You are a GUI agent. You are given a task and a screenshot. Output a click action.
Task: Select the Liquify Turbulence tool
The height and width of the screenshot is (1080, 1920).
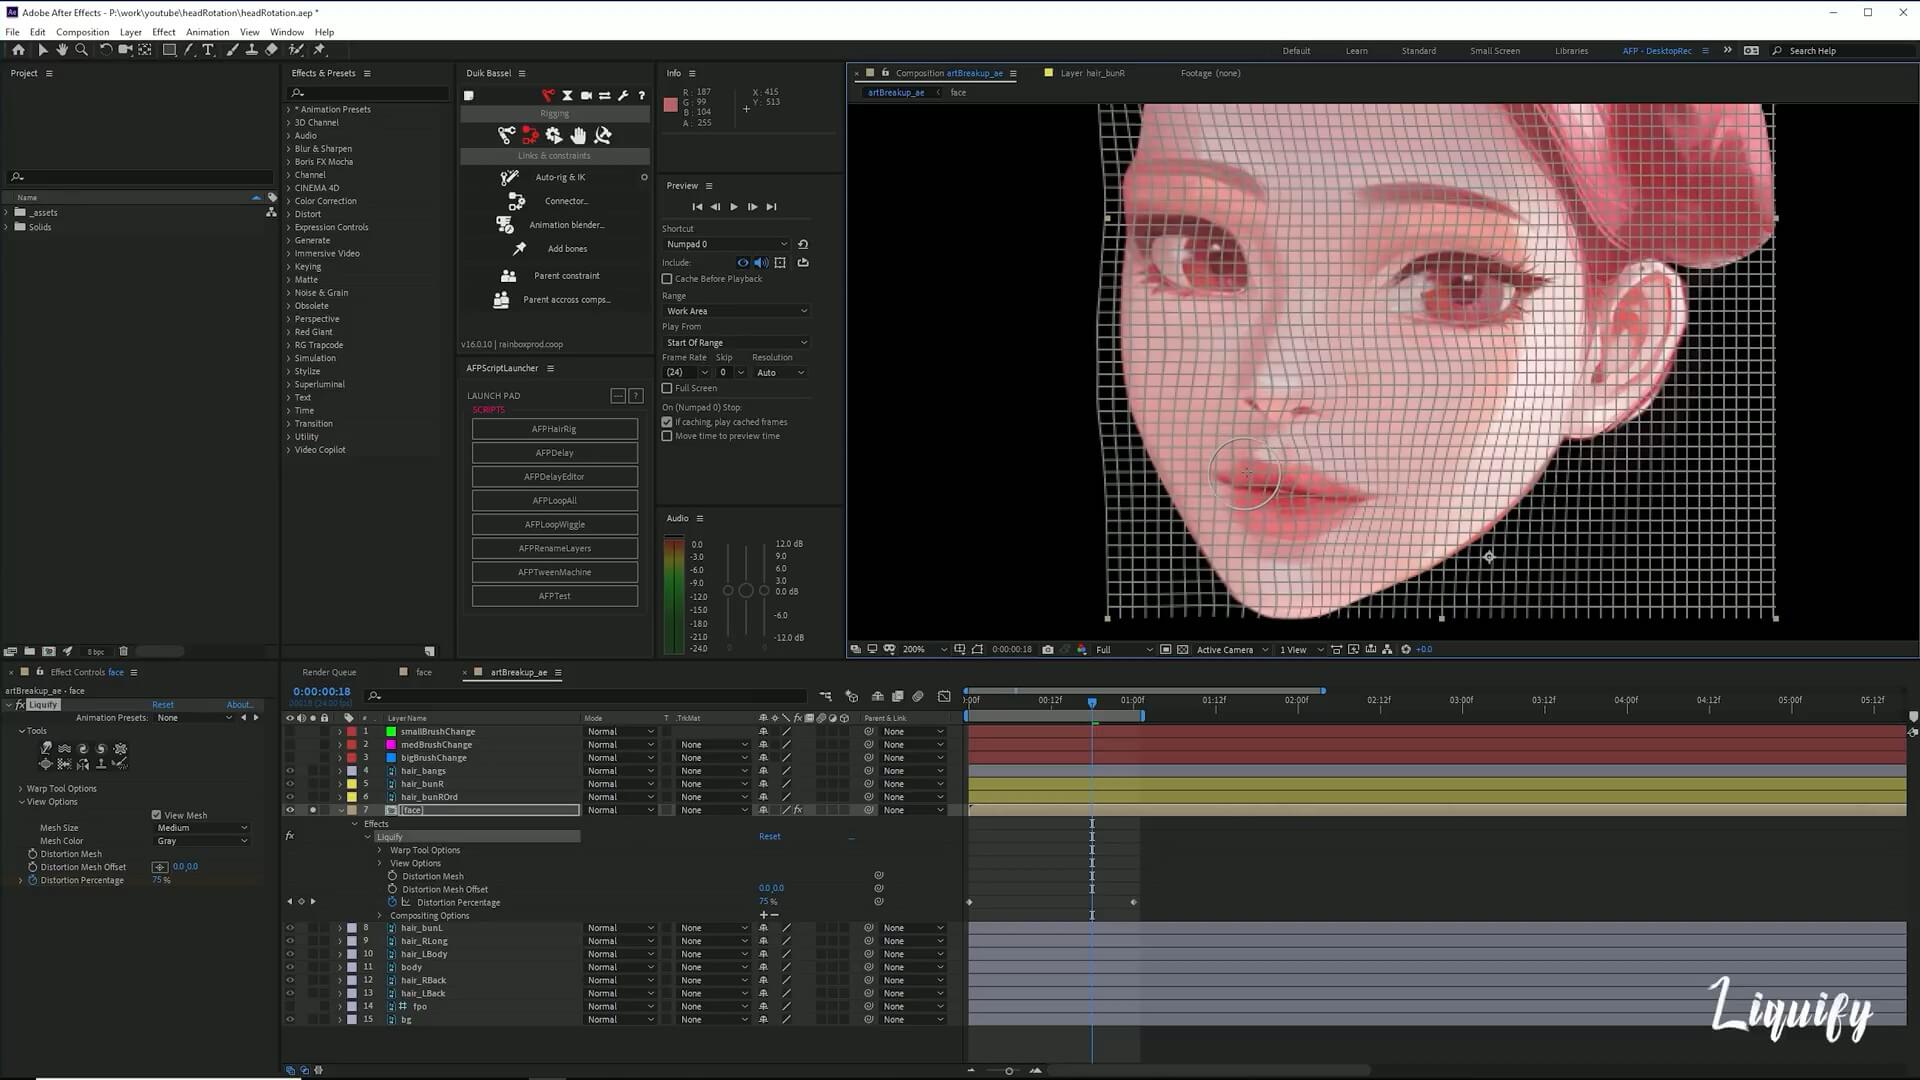[64, 748]
